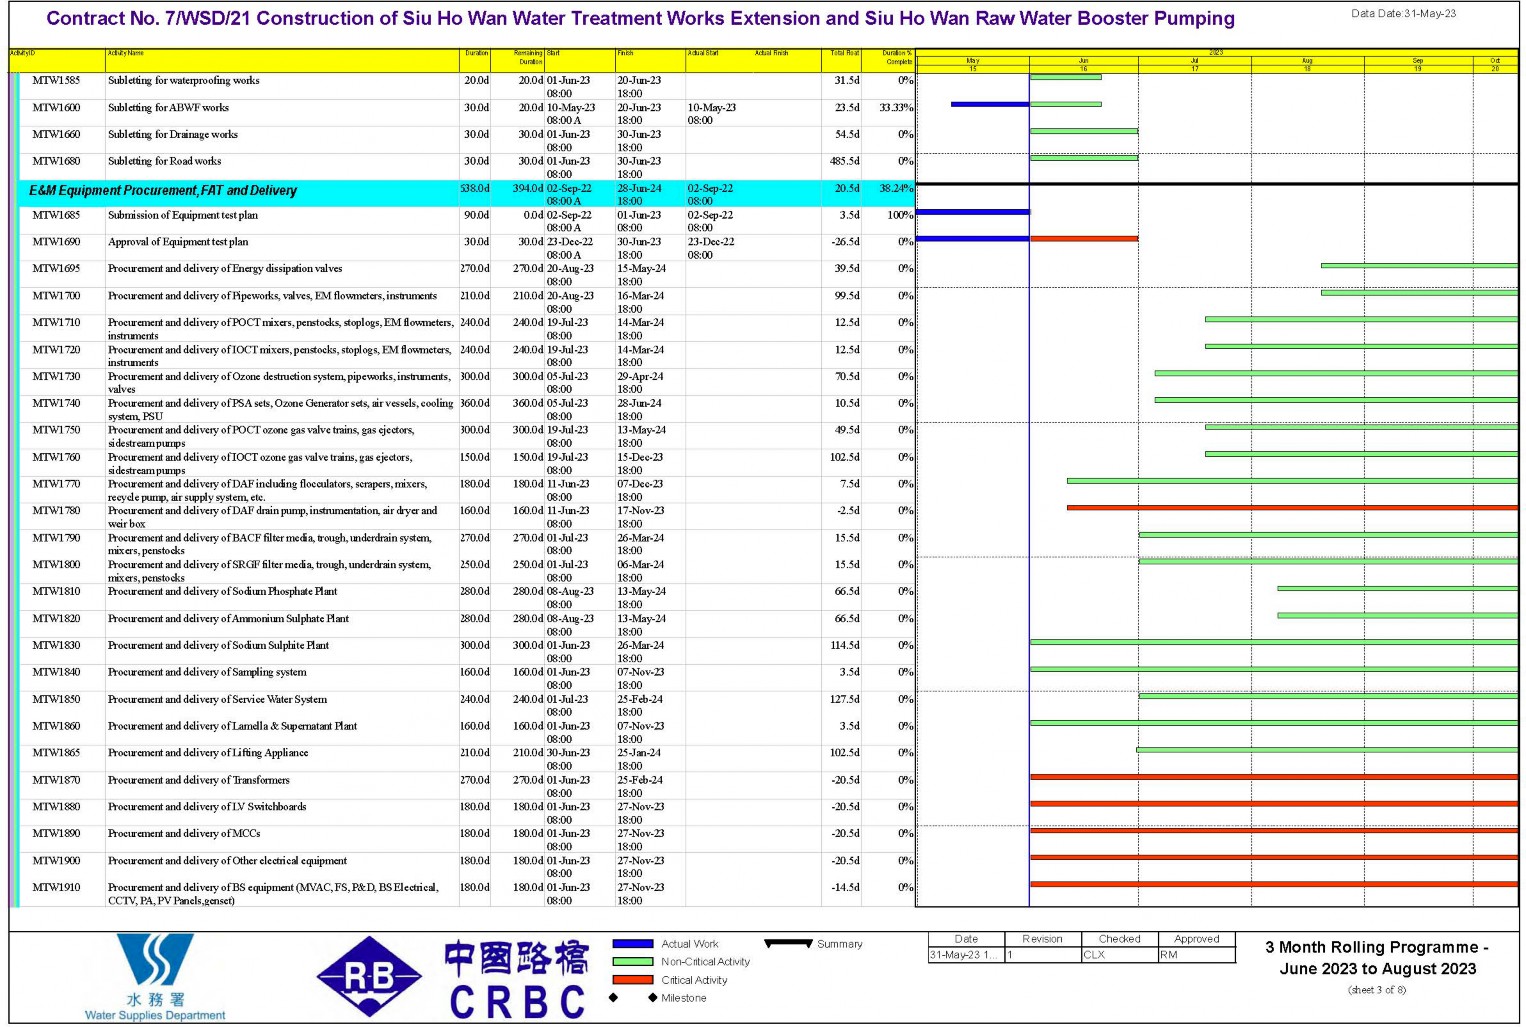Click activity ID MTW1585
The height and width of the screenshot is (1027, 1526).
tap(56, 81)
